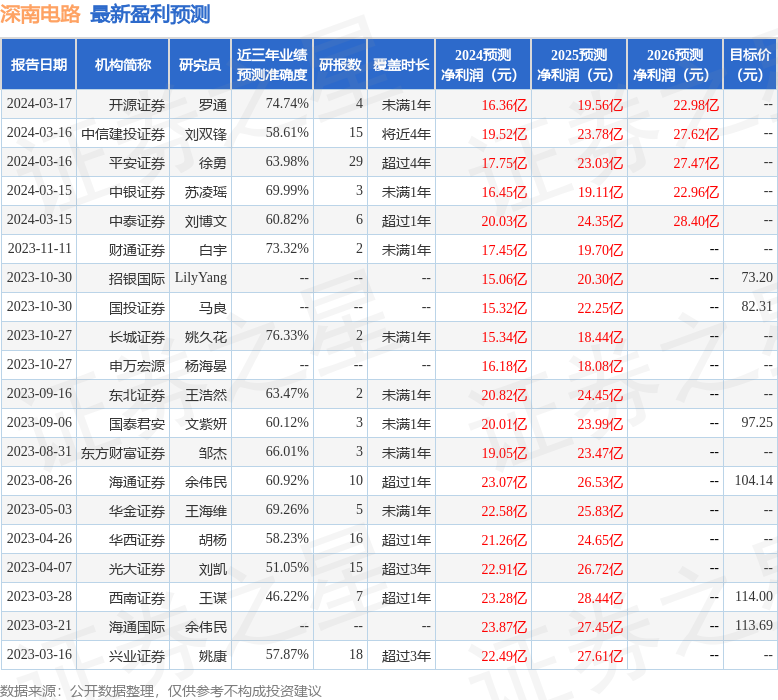Click the target price 73.20
Viewport: 778px width, 700px height.
point(757,277)
